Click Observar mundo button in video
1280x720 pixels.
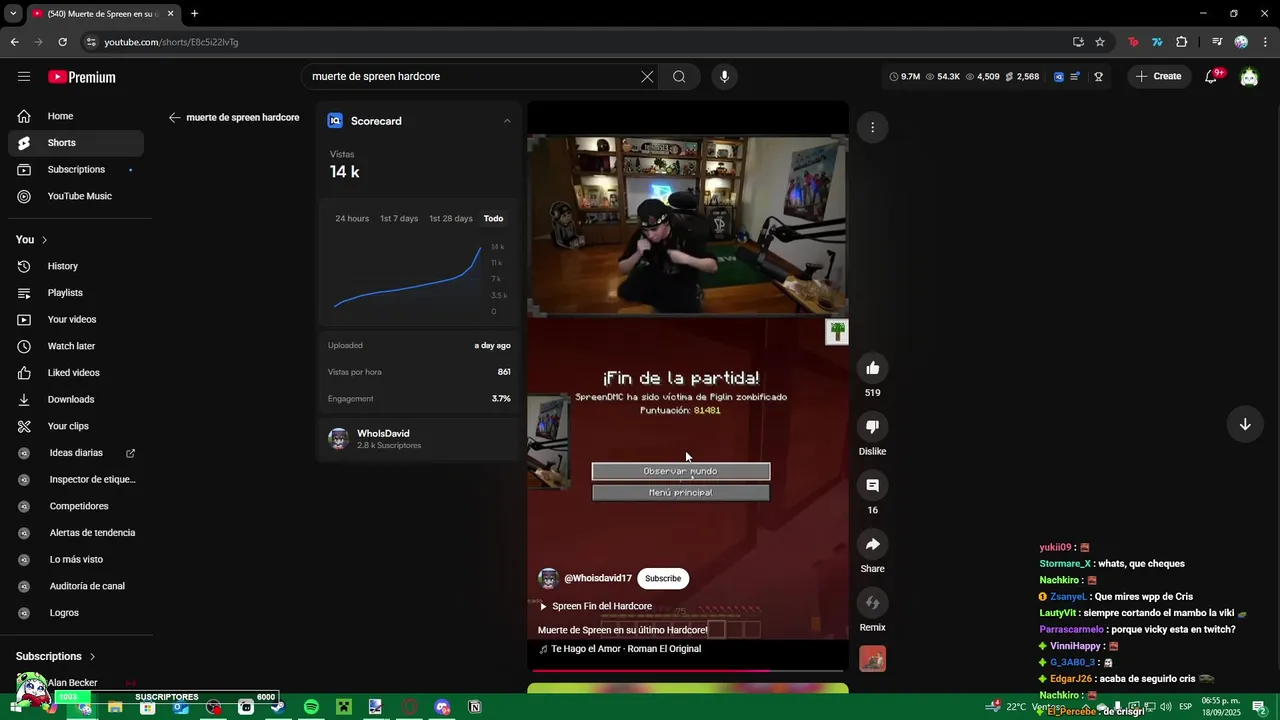tap(681, 471)
